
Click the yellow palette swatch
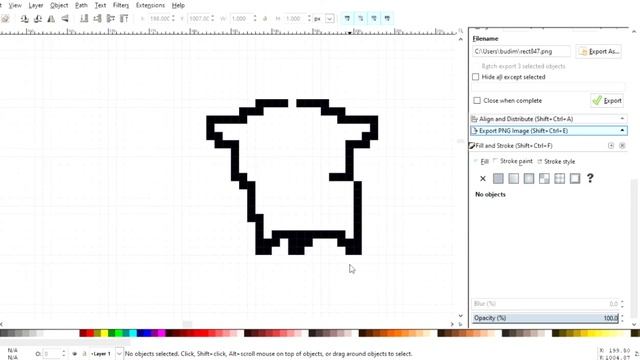point(104,333)
